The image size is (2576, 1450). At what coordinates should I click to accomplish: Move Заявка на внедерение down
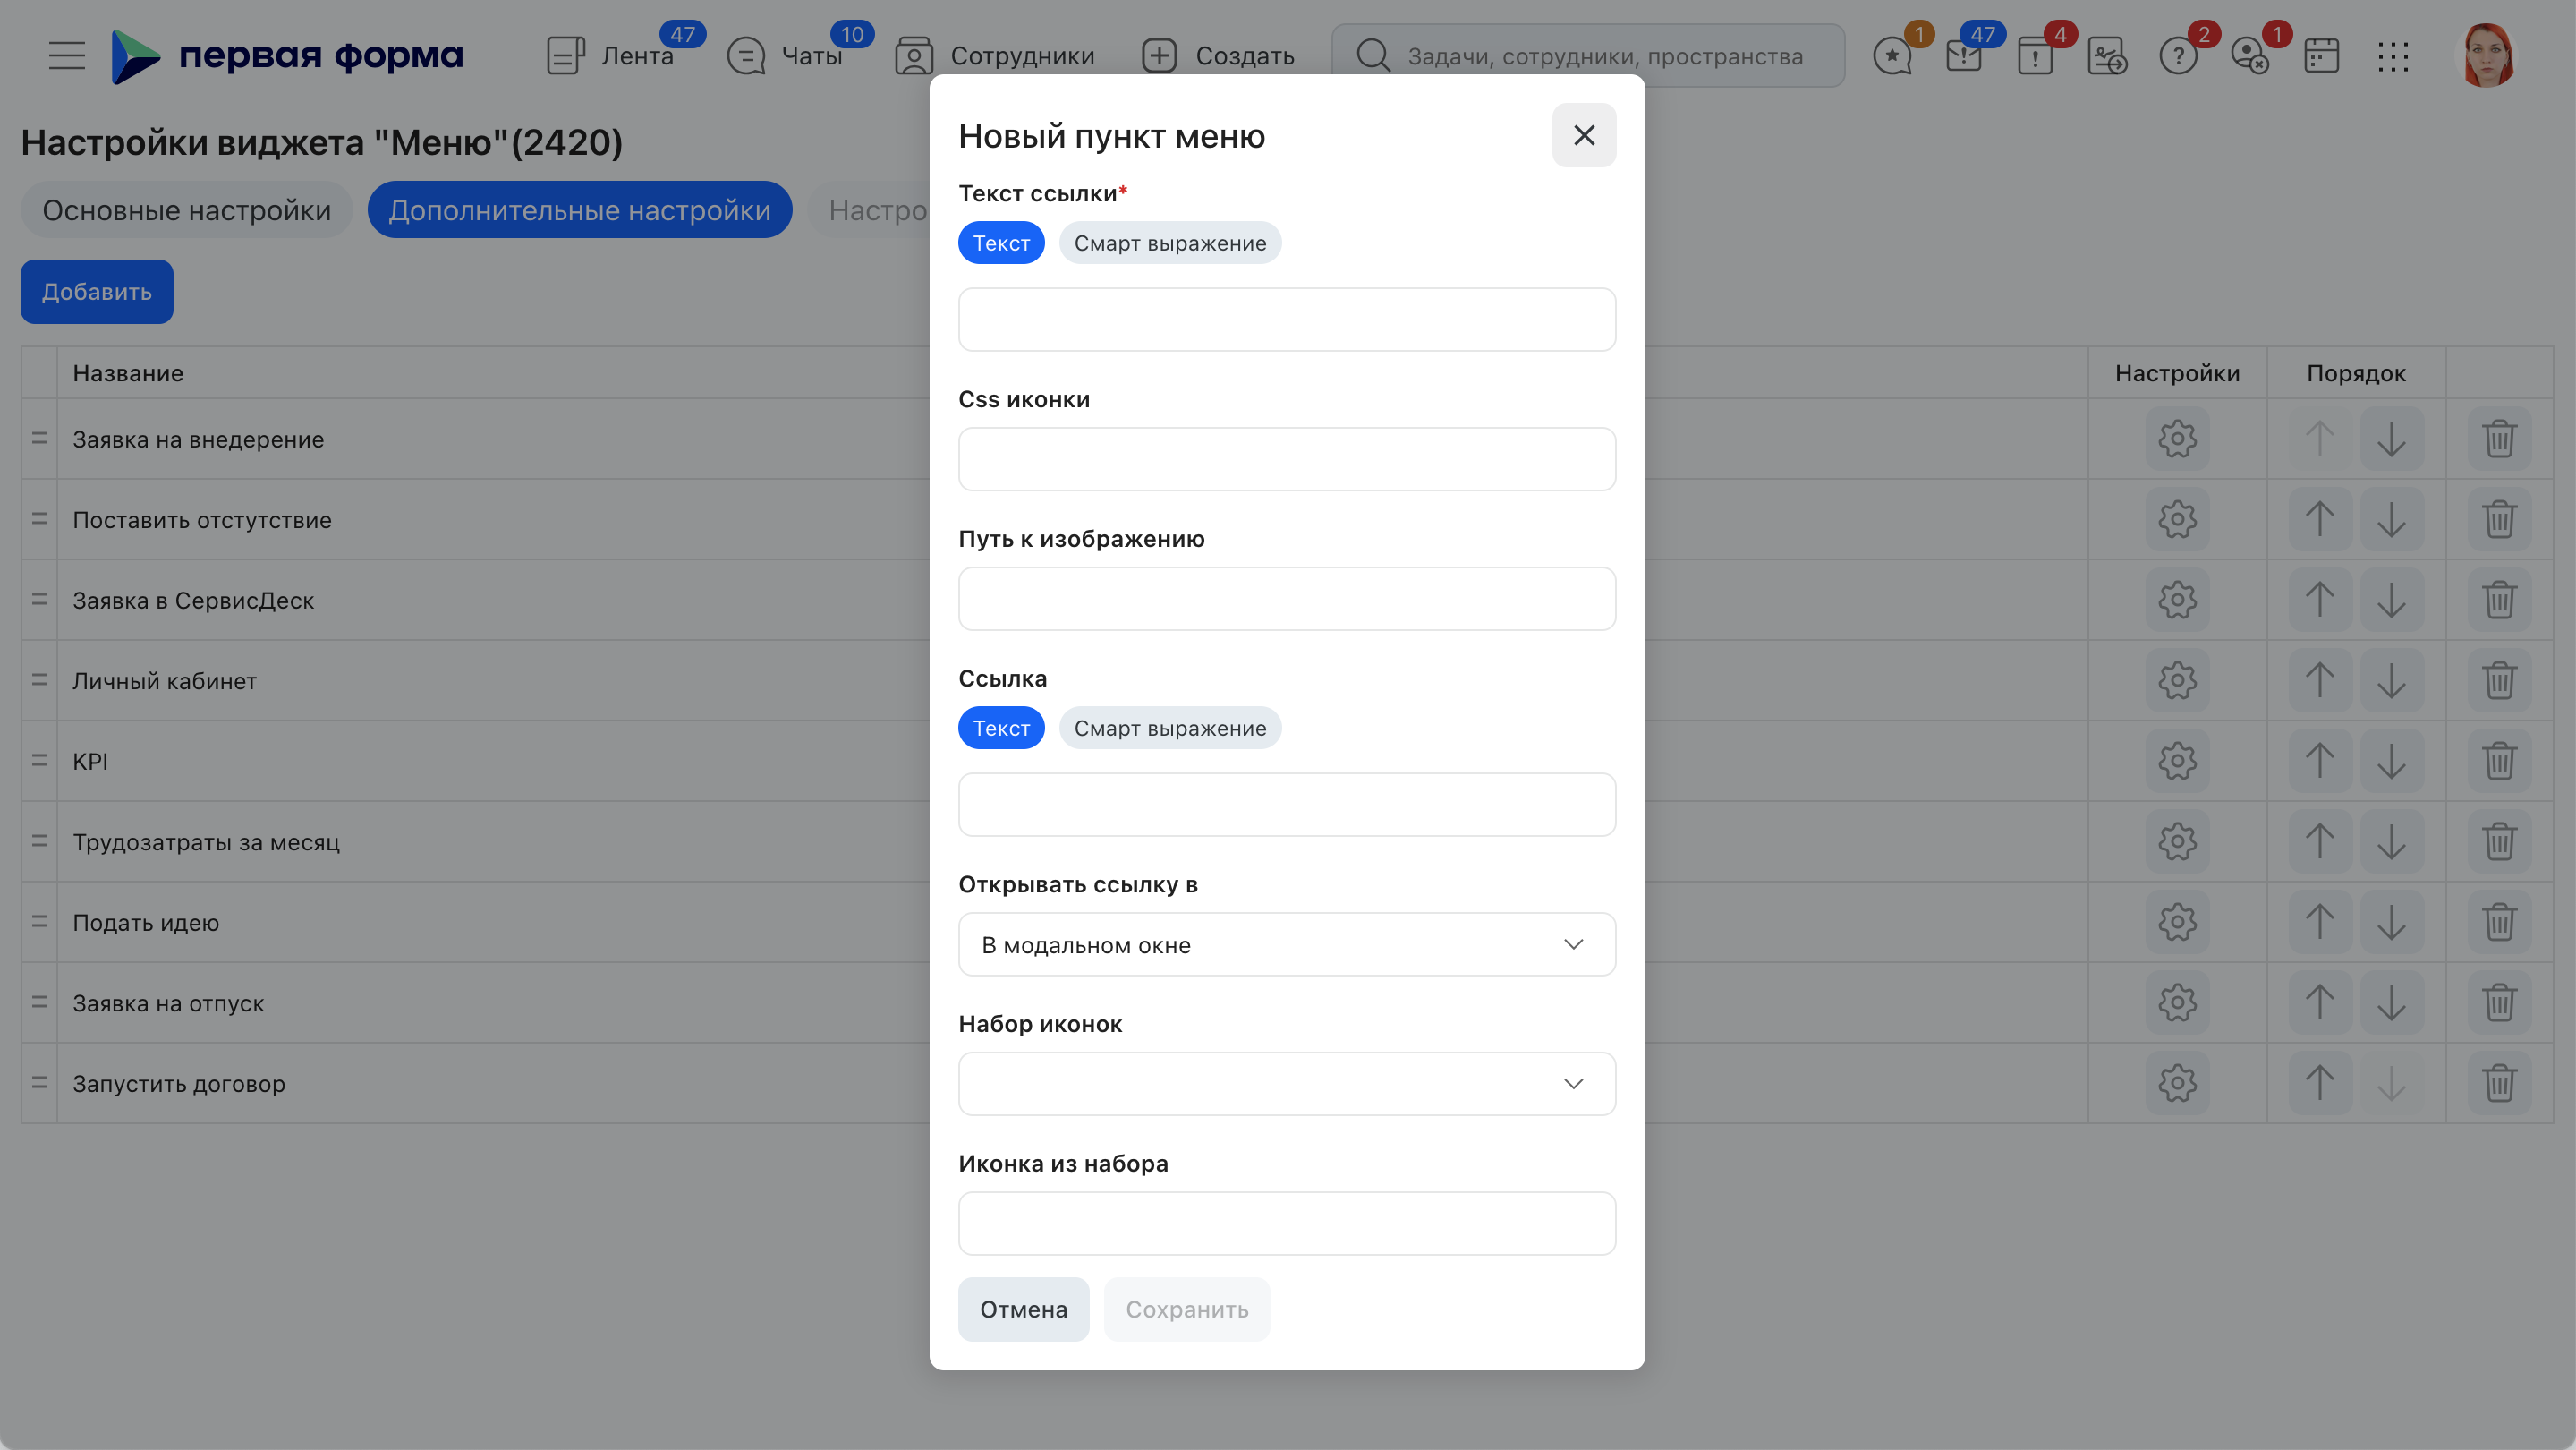pyautogui.click(x=2392, y=438)
